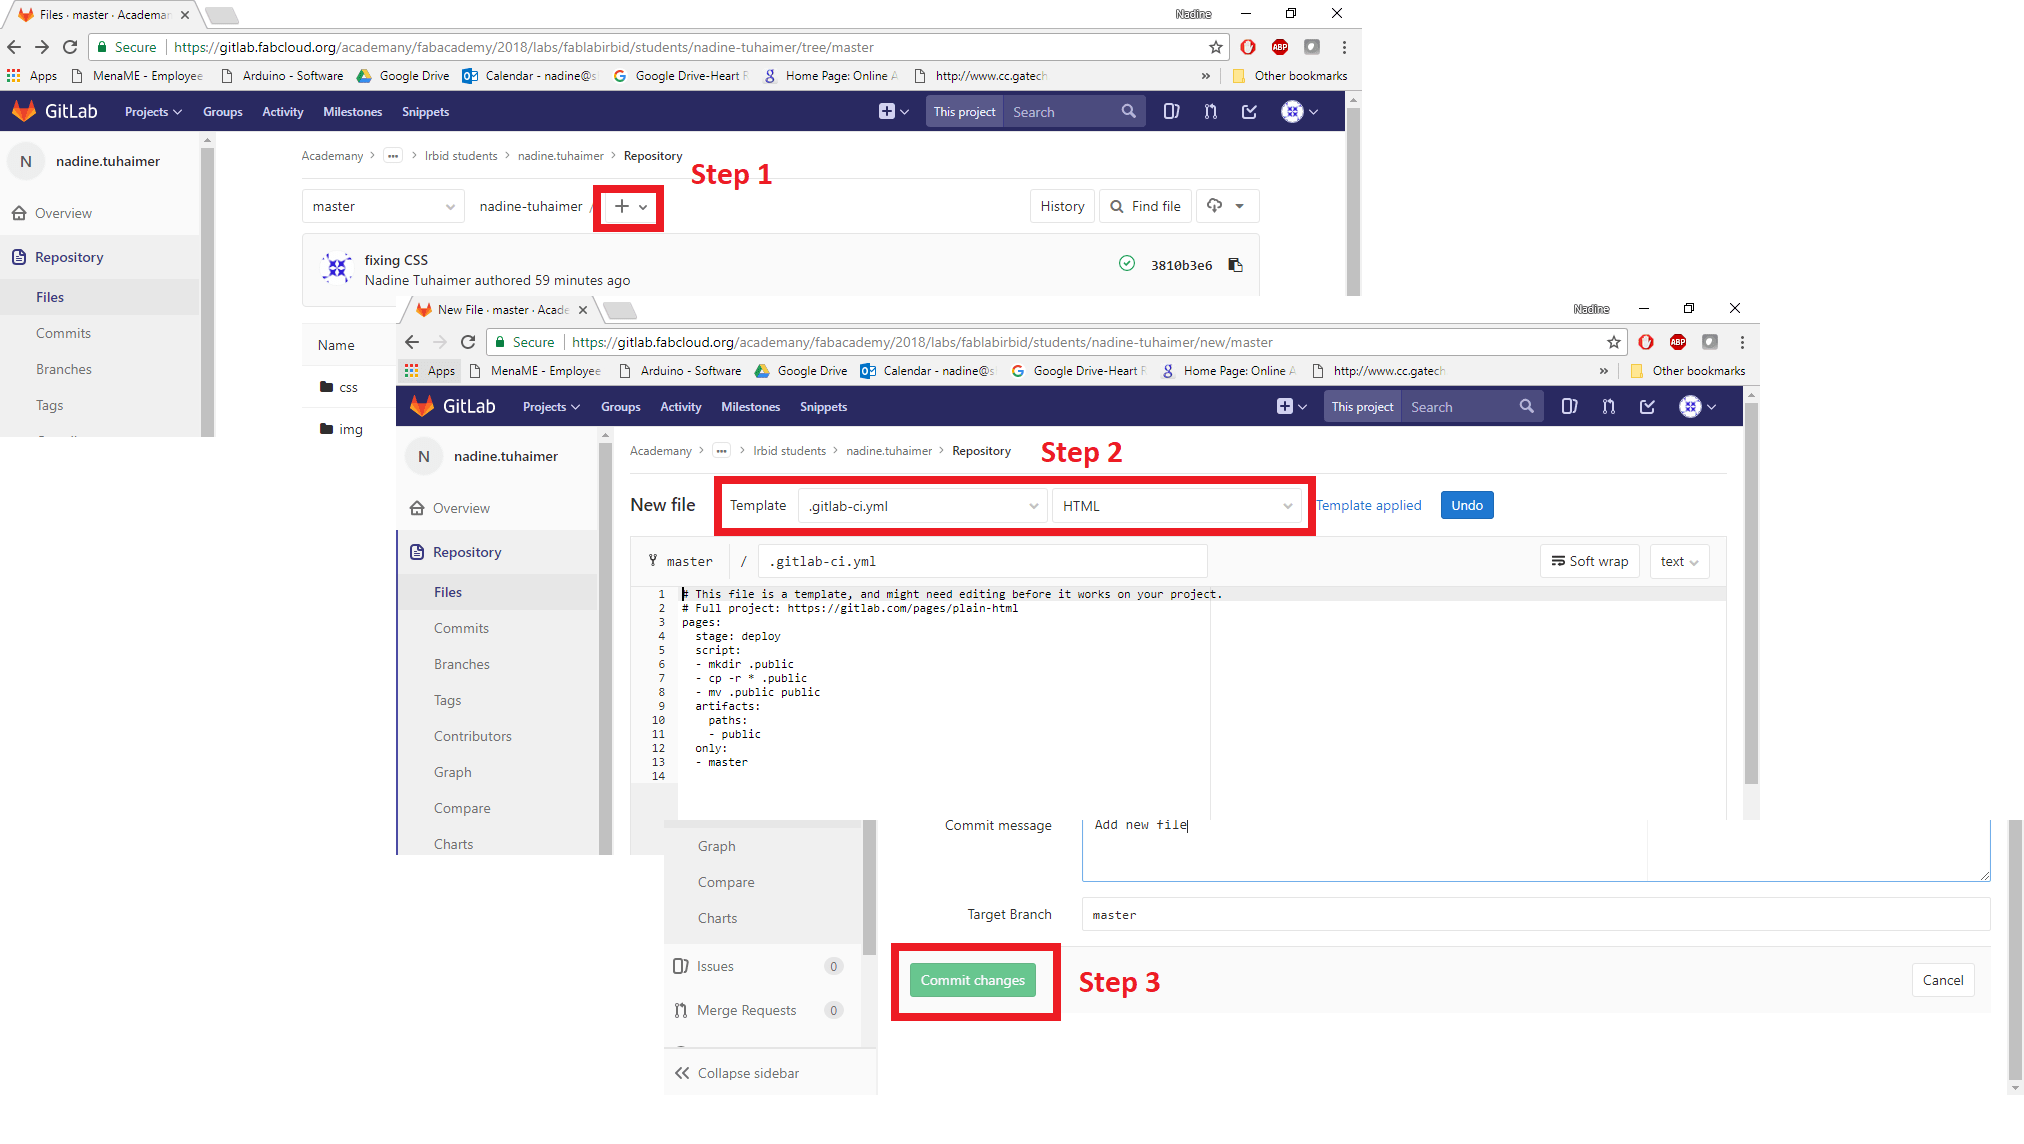Click the new item plus icon in back navbar
The image size is (2024, 1144).
pos(893,112)
